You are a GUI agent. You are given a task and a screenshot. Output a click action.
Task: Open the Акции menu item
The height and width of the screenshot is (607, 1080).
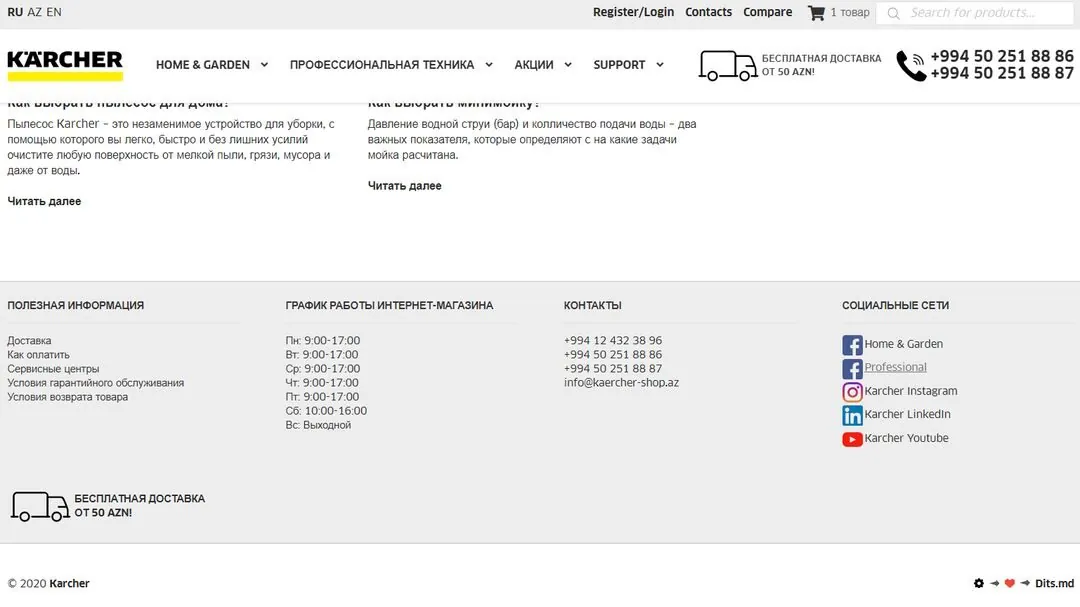point(534,65)
